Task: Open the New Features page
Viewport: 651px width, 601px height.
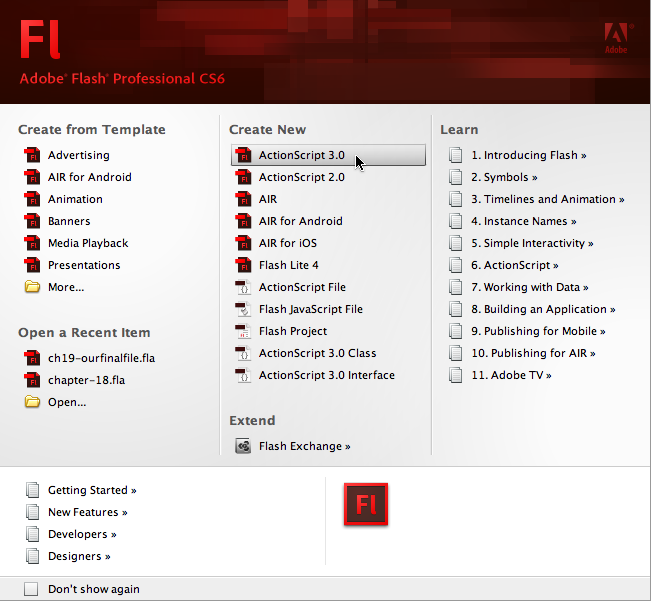Action: click(87, 512)
